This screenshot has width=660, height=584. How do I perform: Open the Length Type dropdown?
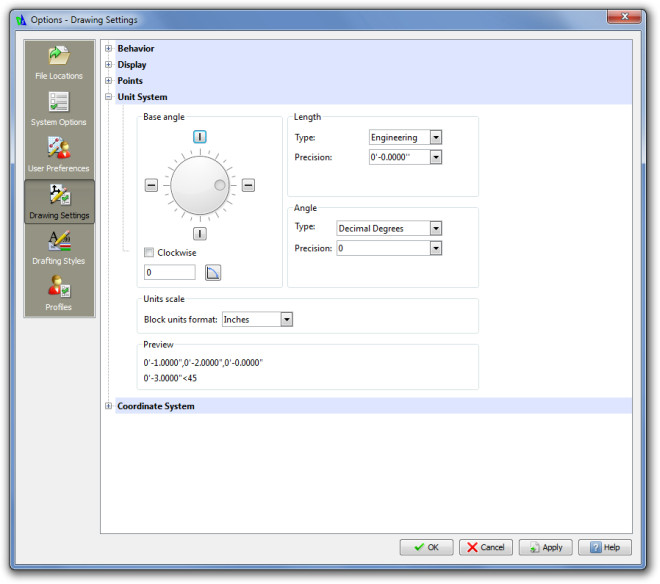436,137
